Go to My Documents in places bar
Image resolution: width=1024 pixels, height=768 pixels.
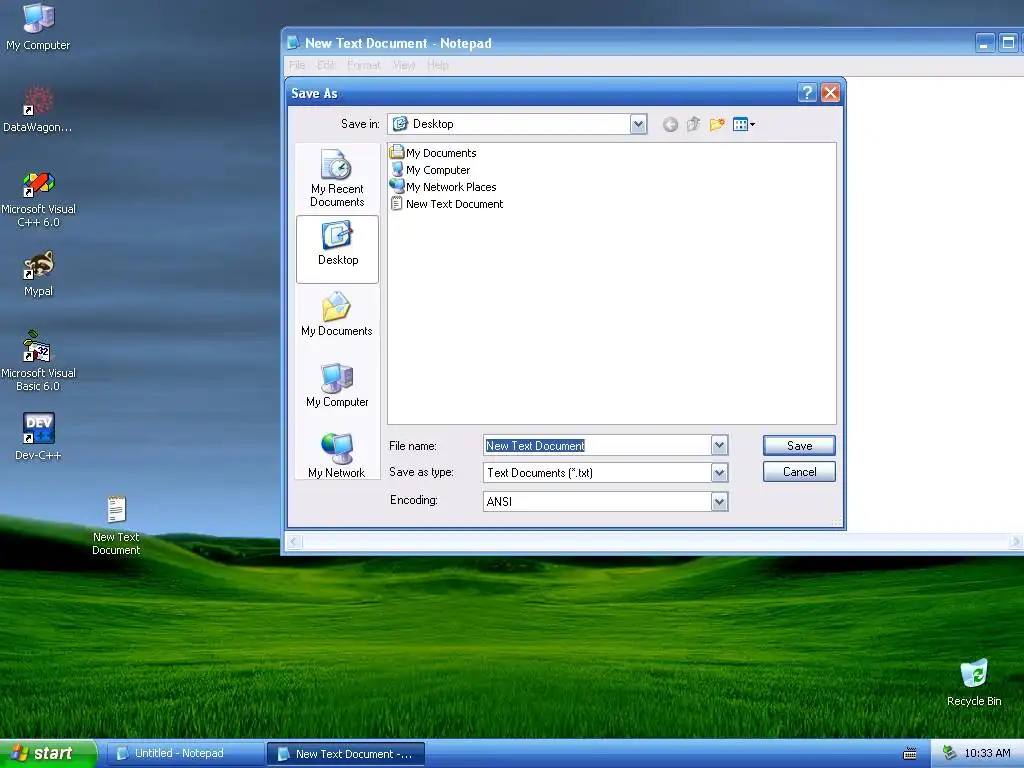click(x=337, y=314)
